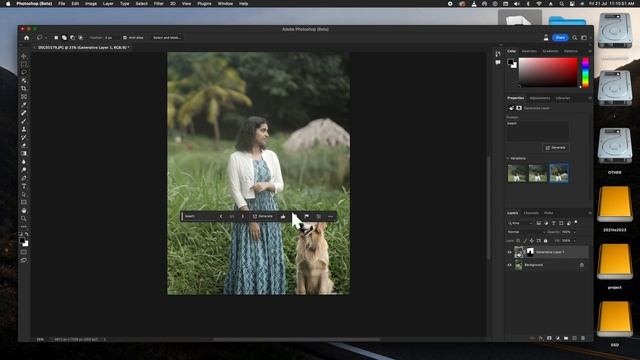The width and height of the screenshot is (640, 360).
Task: Enable New selection mode in options bar
Action: [56, 38]
